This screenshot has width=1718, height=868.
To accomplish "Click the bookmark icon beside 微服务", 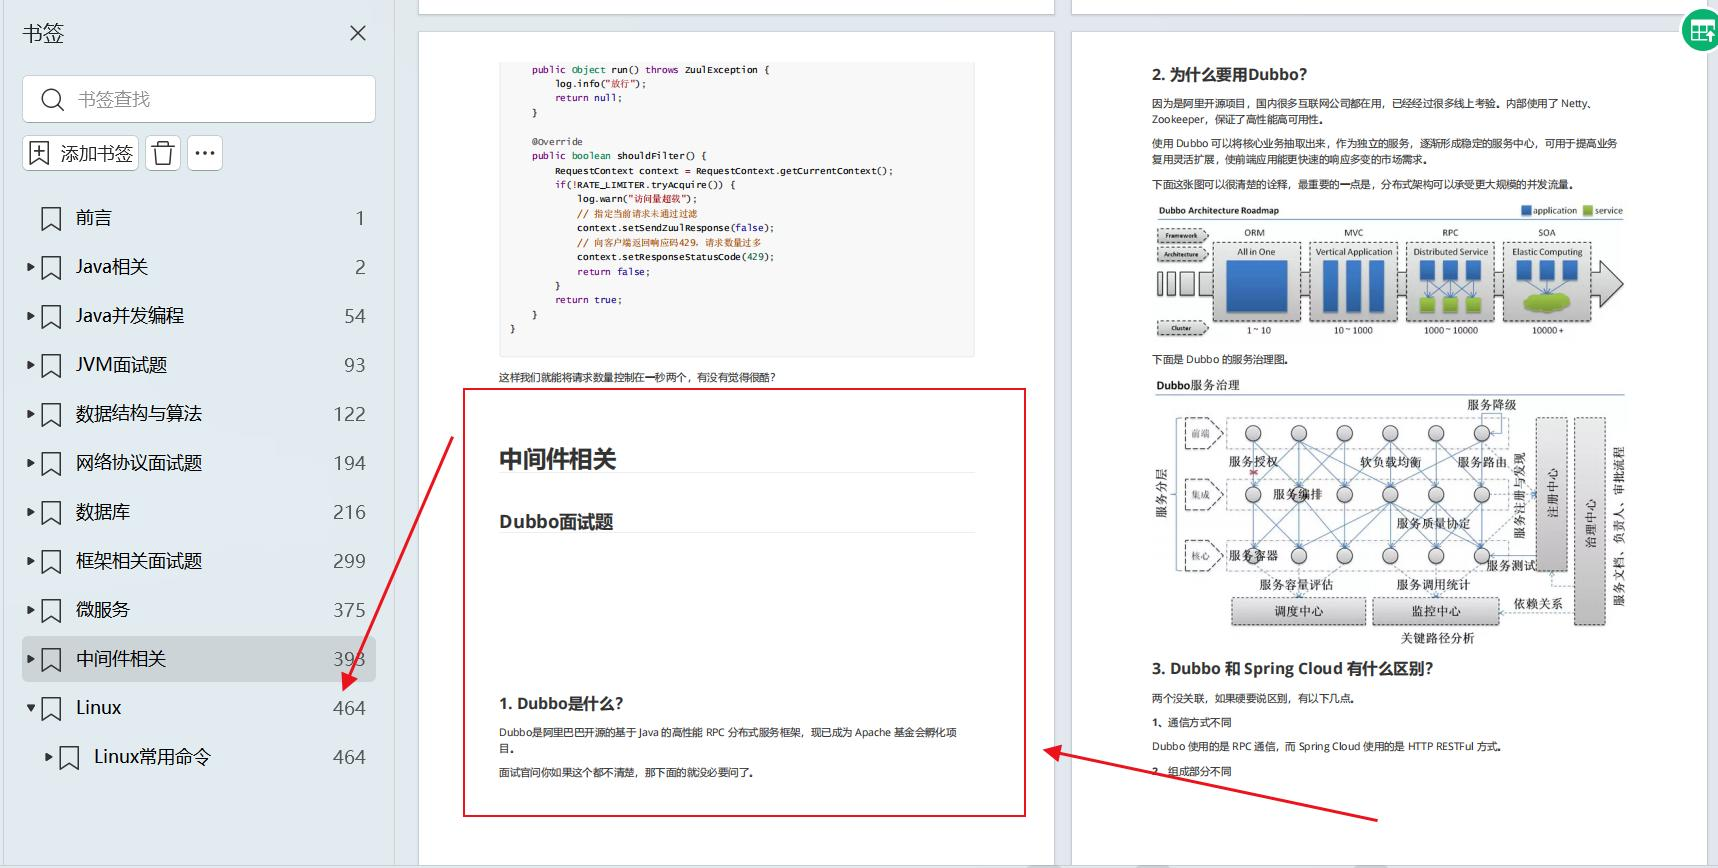I will click(51, 611).
